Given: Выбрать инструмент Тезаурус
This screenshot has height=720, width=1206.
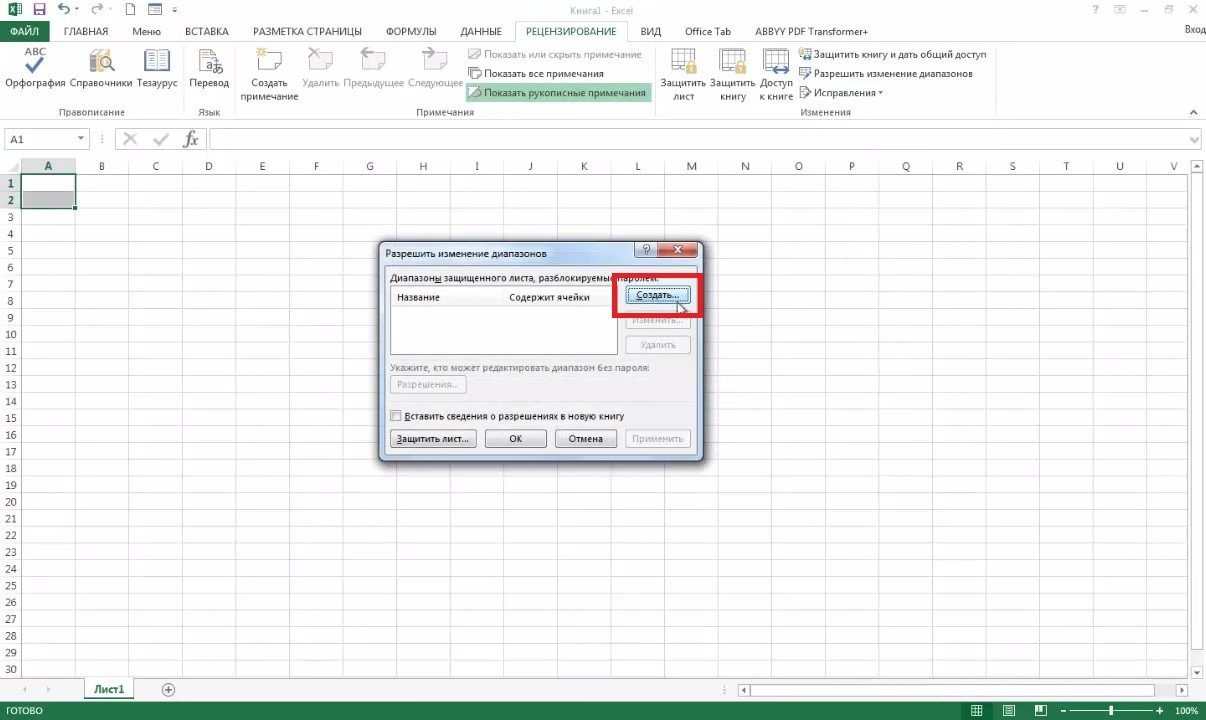Looking at the screenshot, I should (x=159, y=70).
